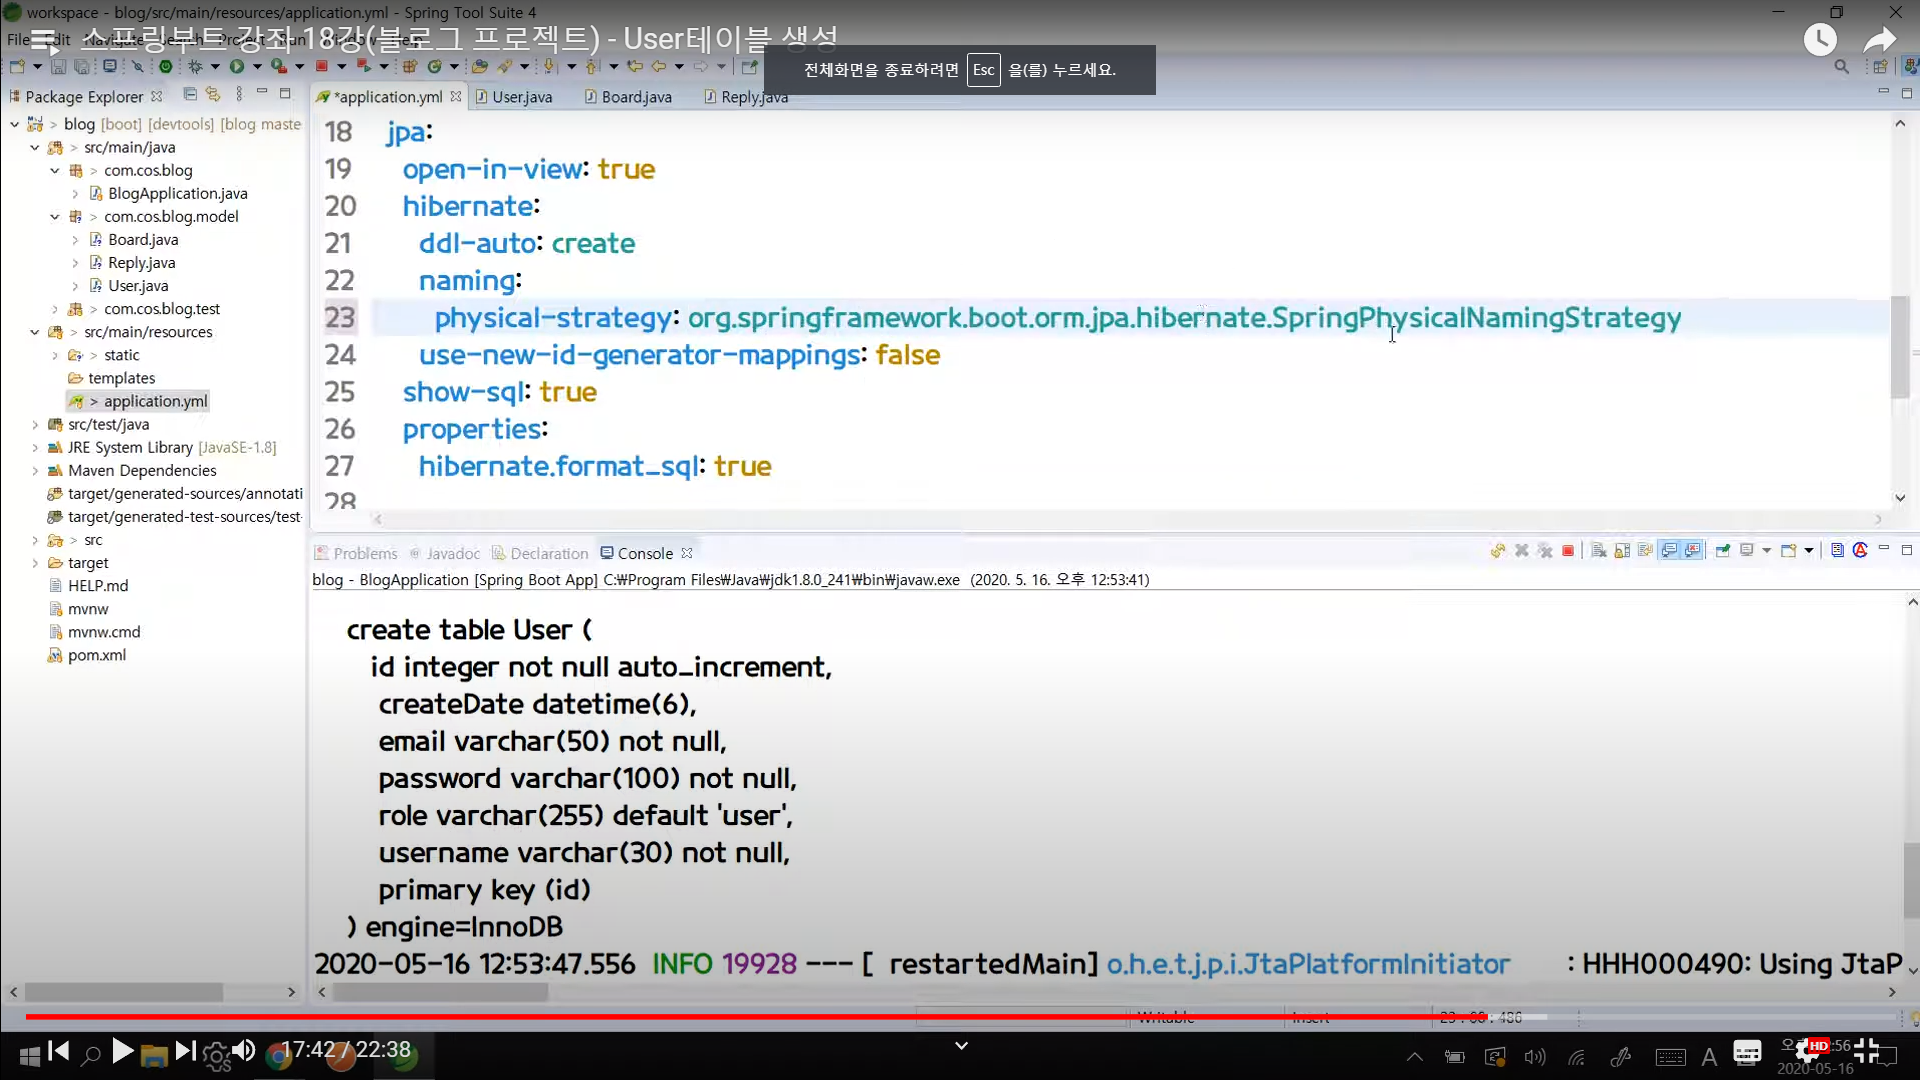
Task: Click the Last Edit Location arrow icon
Action: [635, 67]
